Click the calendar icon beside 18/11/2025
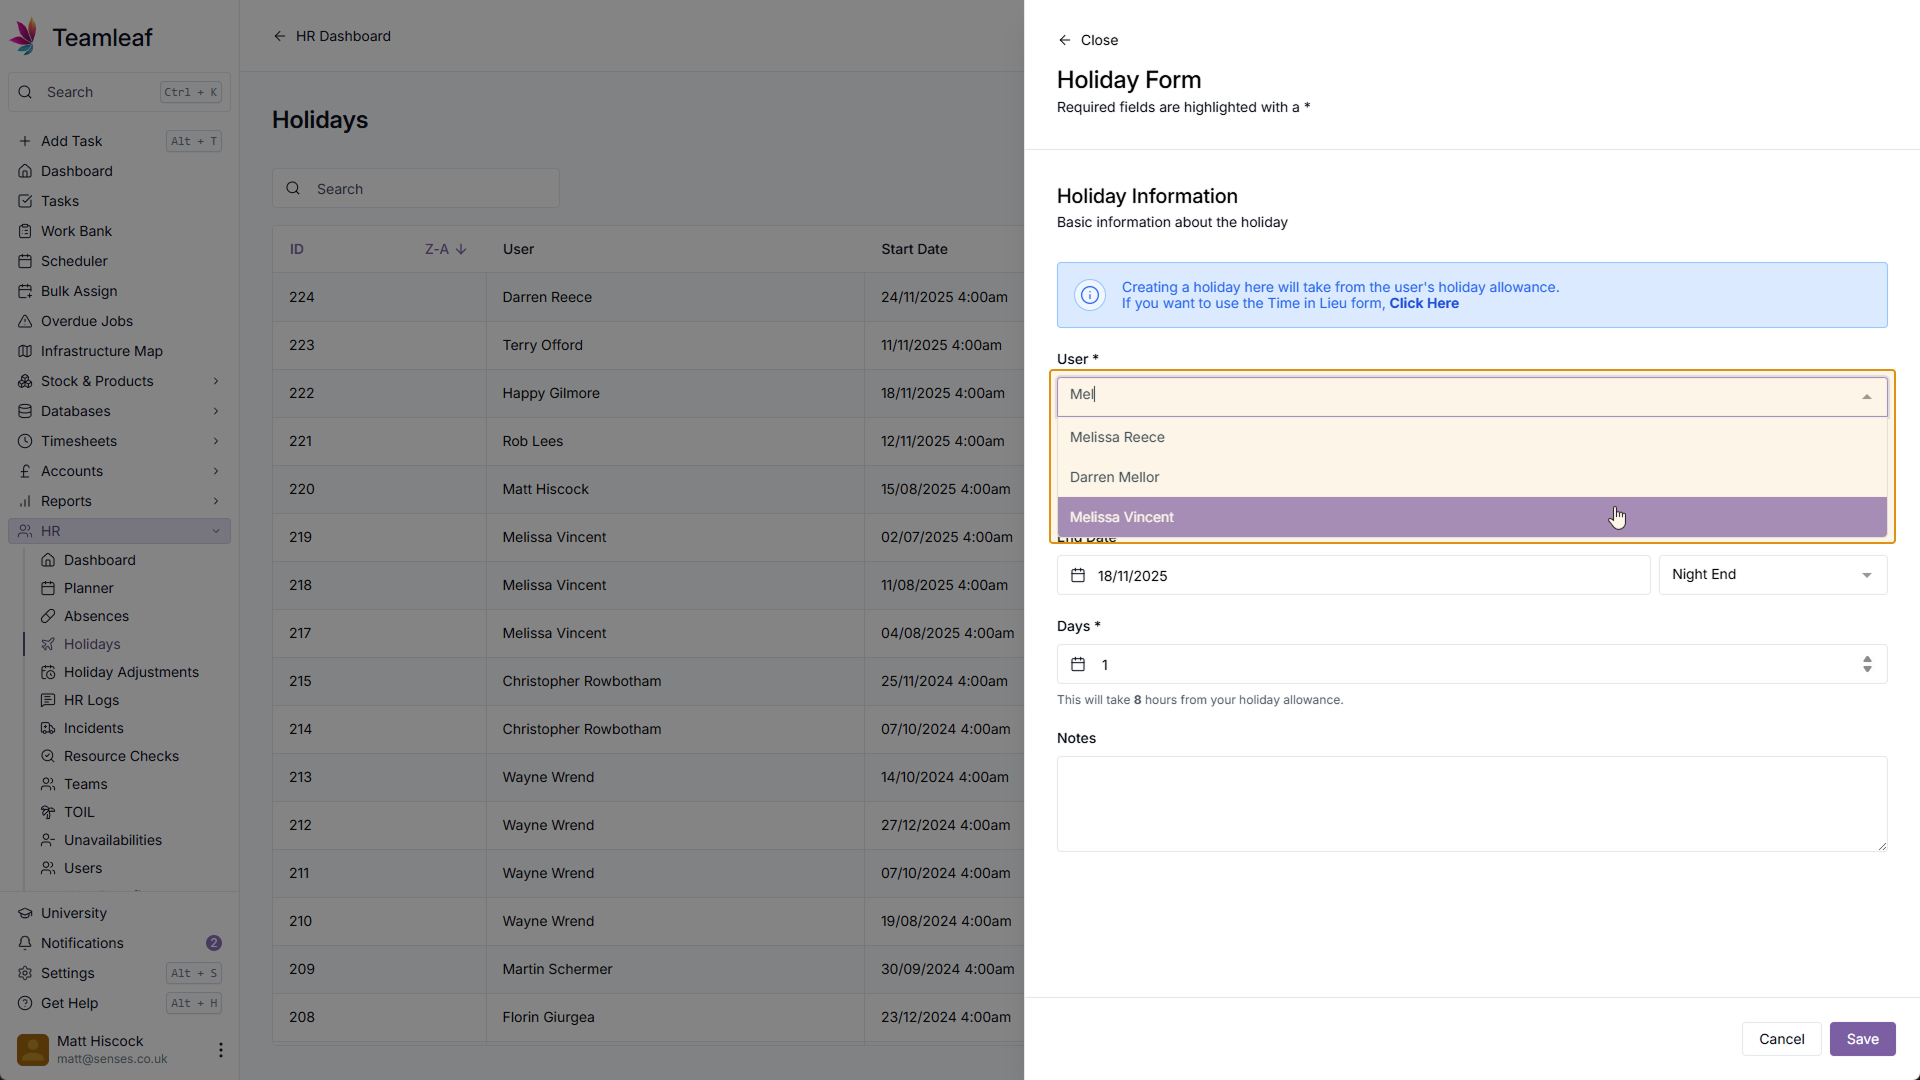This screenshot has height=1080, width=1920. point(1078,575)
